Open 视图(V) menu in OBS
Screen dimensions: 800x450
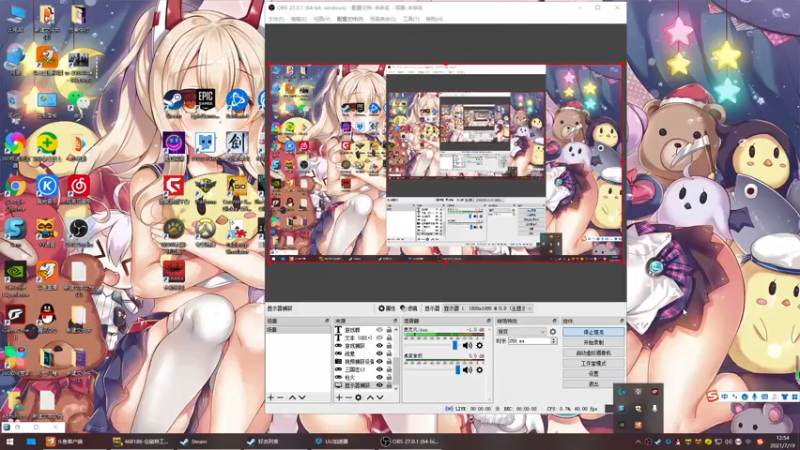click(x=321, y=19)
